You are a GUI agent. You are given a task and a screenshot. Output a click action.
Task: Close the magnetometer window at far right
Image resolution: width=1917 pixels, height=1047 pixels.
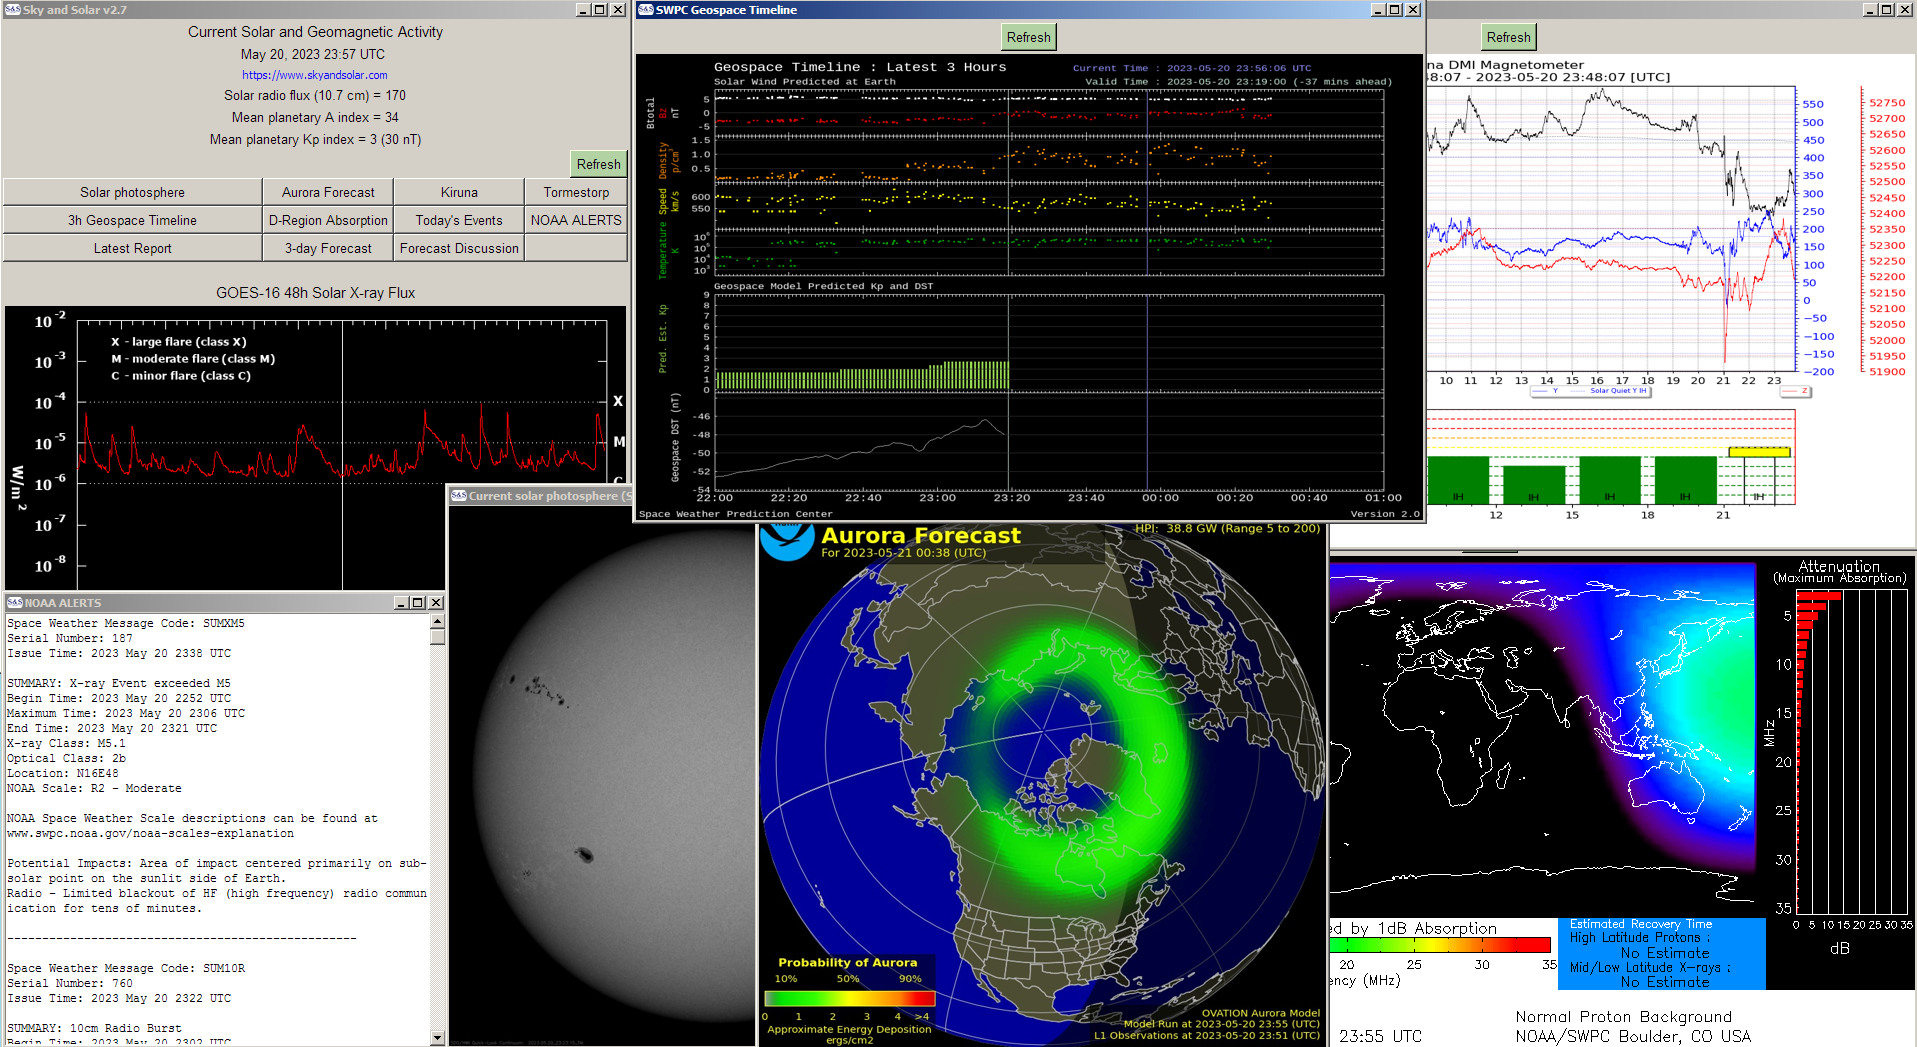(x=1905, y=9)
